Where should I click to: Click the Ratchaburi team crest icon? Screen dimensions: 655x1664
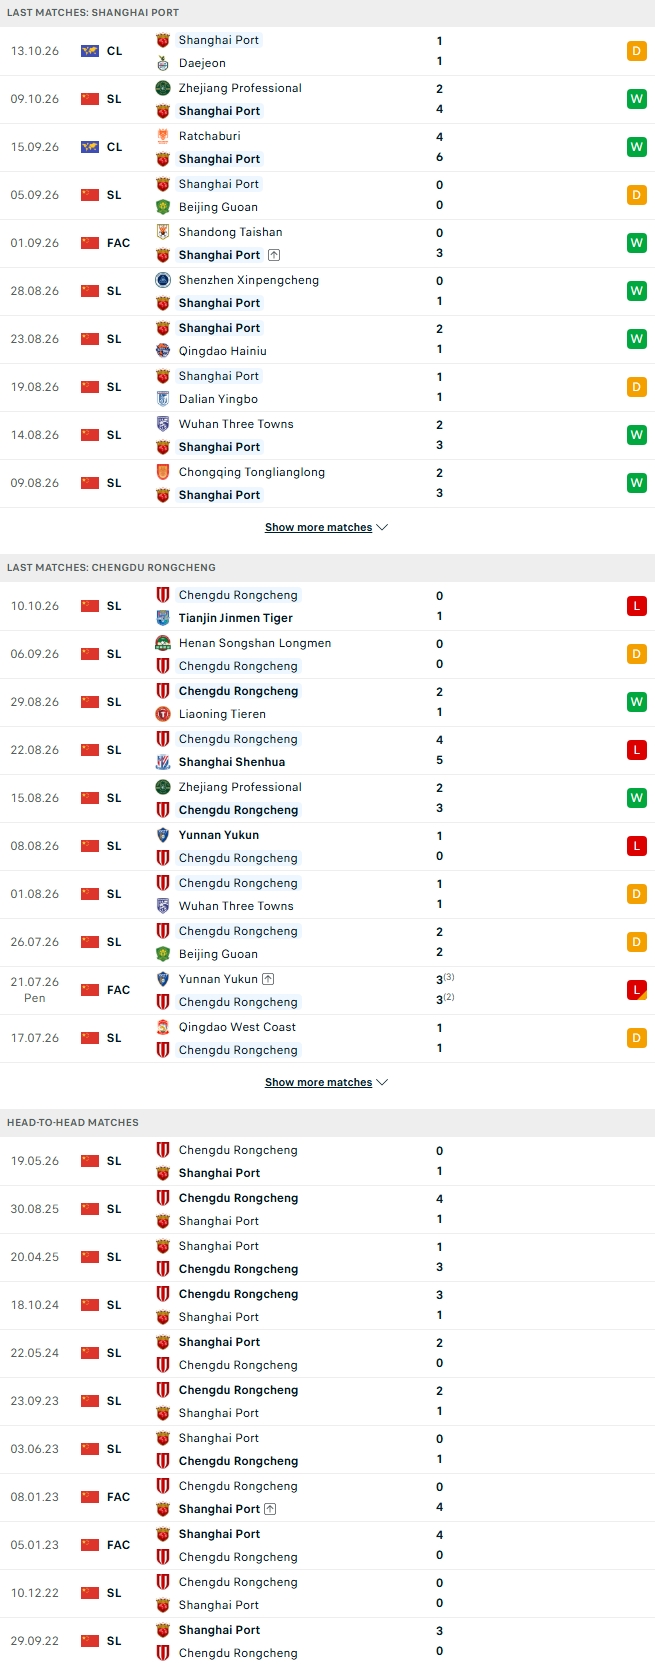[x=163, y=136]
